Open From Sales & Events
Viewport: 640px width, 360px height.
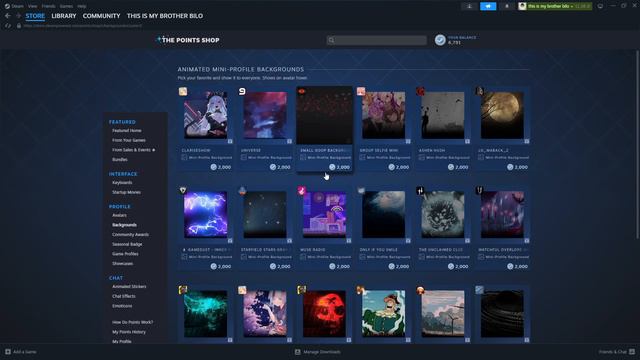[x=131, y=150]
